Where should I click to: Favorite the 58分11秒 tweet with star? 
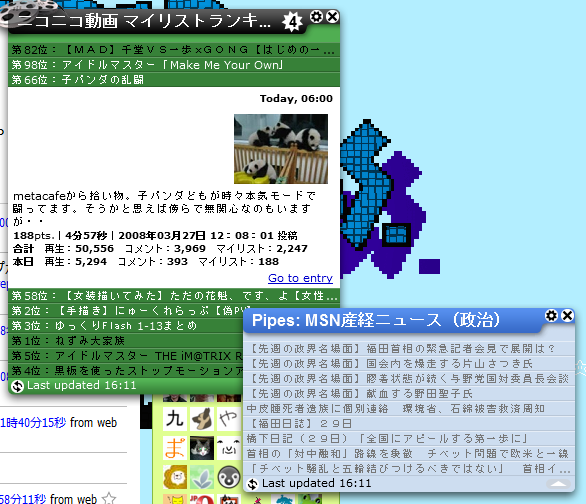click(x=109, y=498)
